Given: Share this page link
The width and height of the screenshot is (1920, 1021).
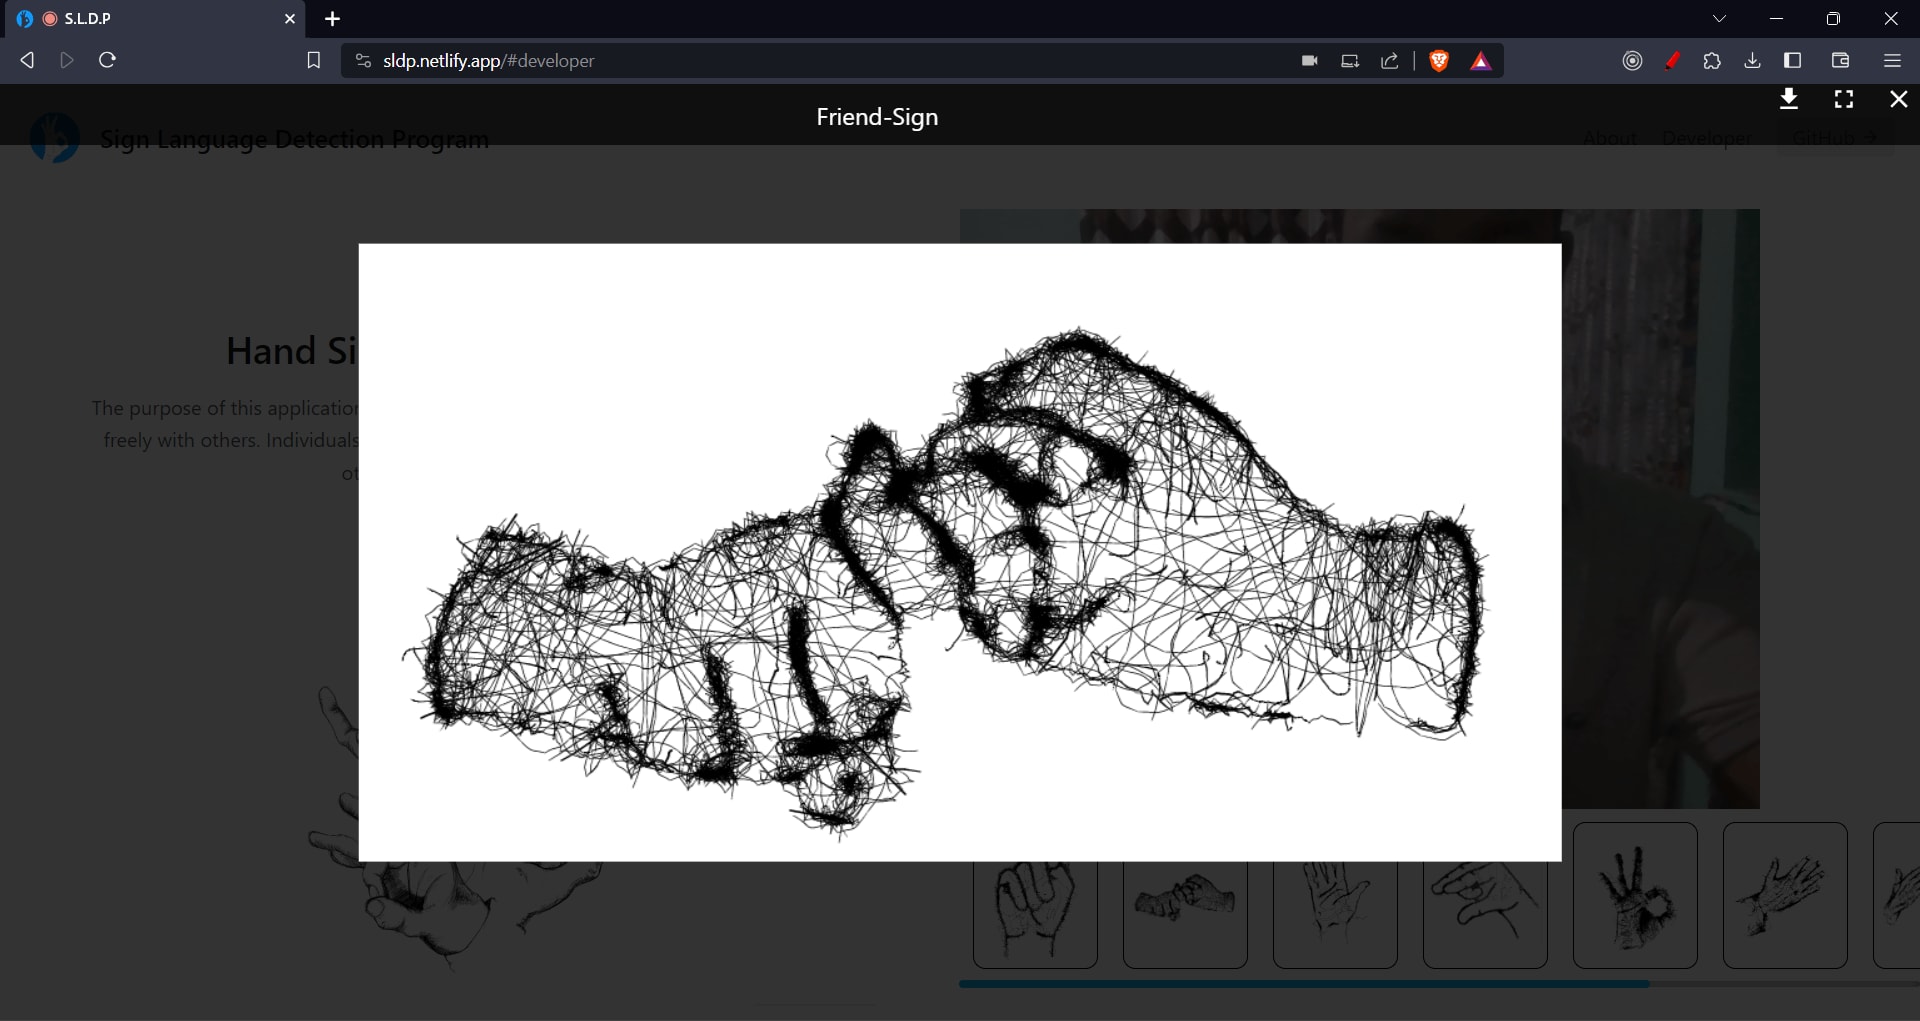Looking at the screenshot, I should [1390, 61].
